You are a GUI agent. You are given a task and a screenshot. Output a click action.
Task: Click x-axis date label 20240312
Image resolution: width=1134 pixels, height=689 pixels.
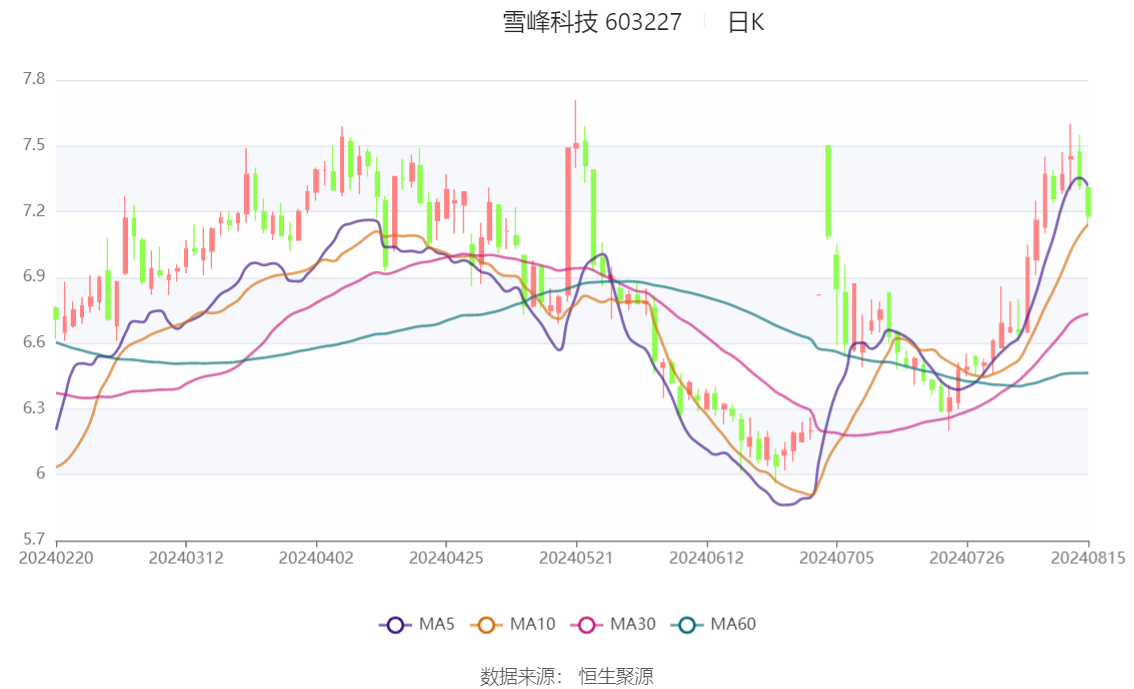point(186,558)
